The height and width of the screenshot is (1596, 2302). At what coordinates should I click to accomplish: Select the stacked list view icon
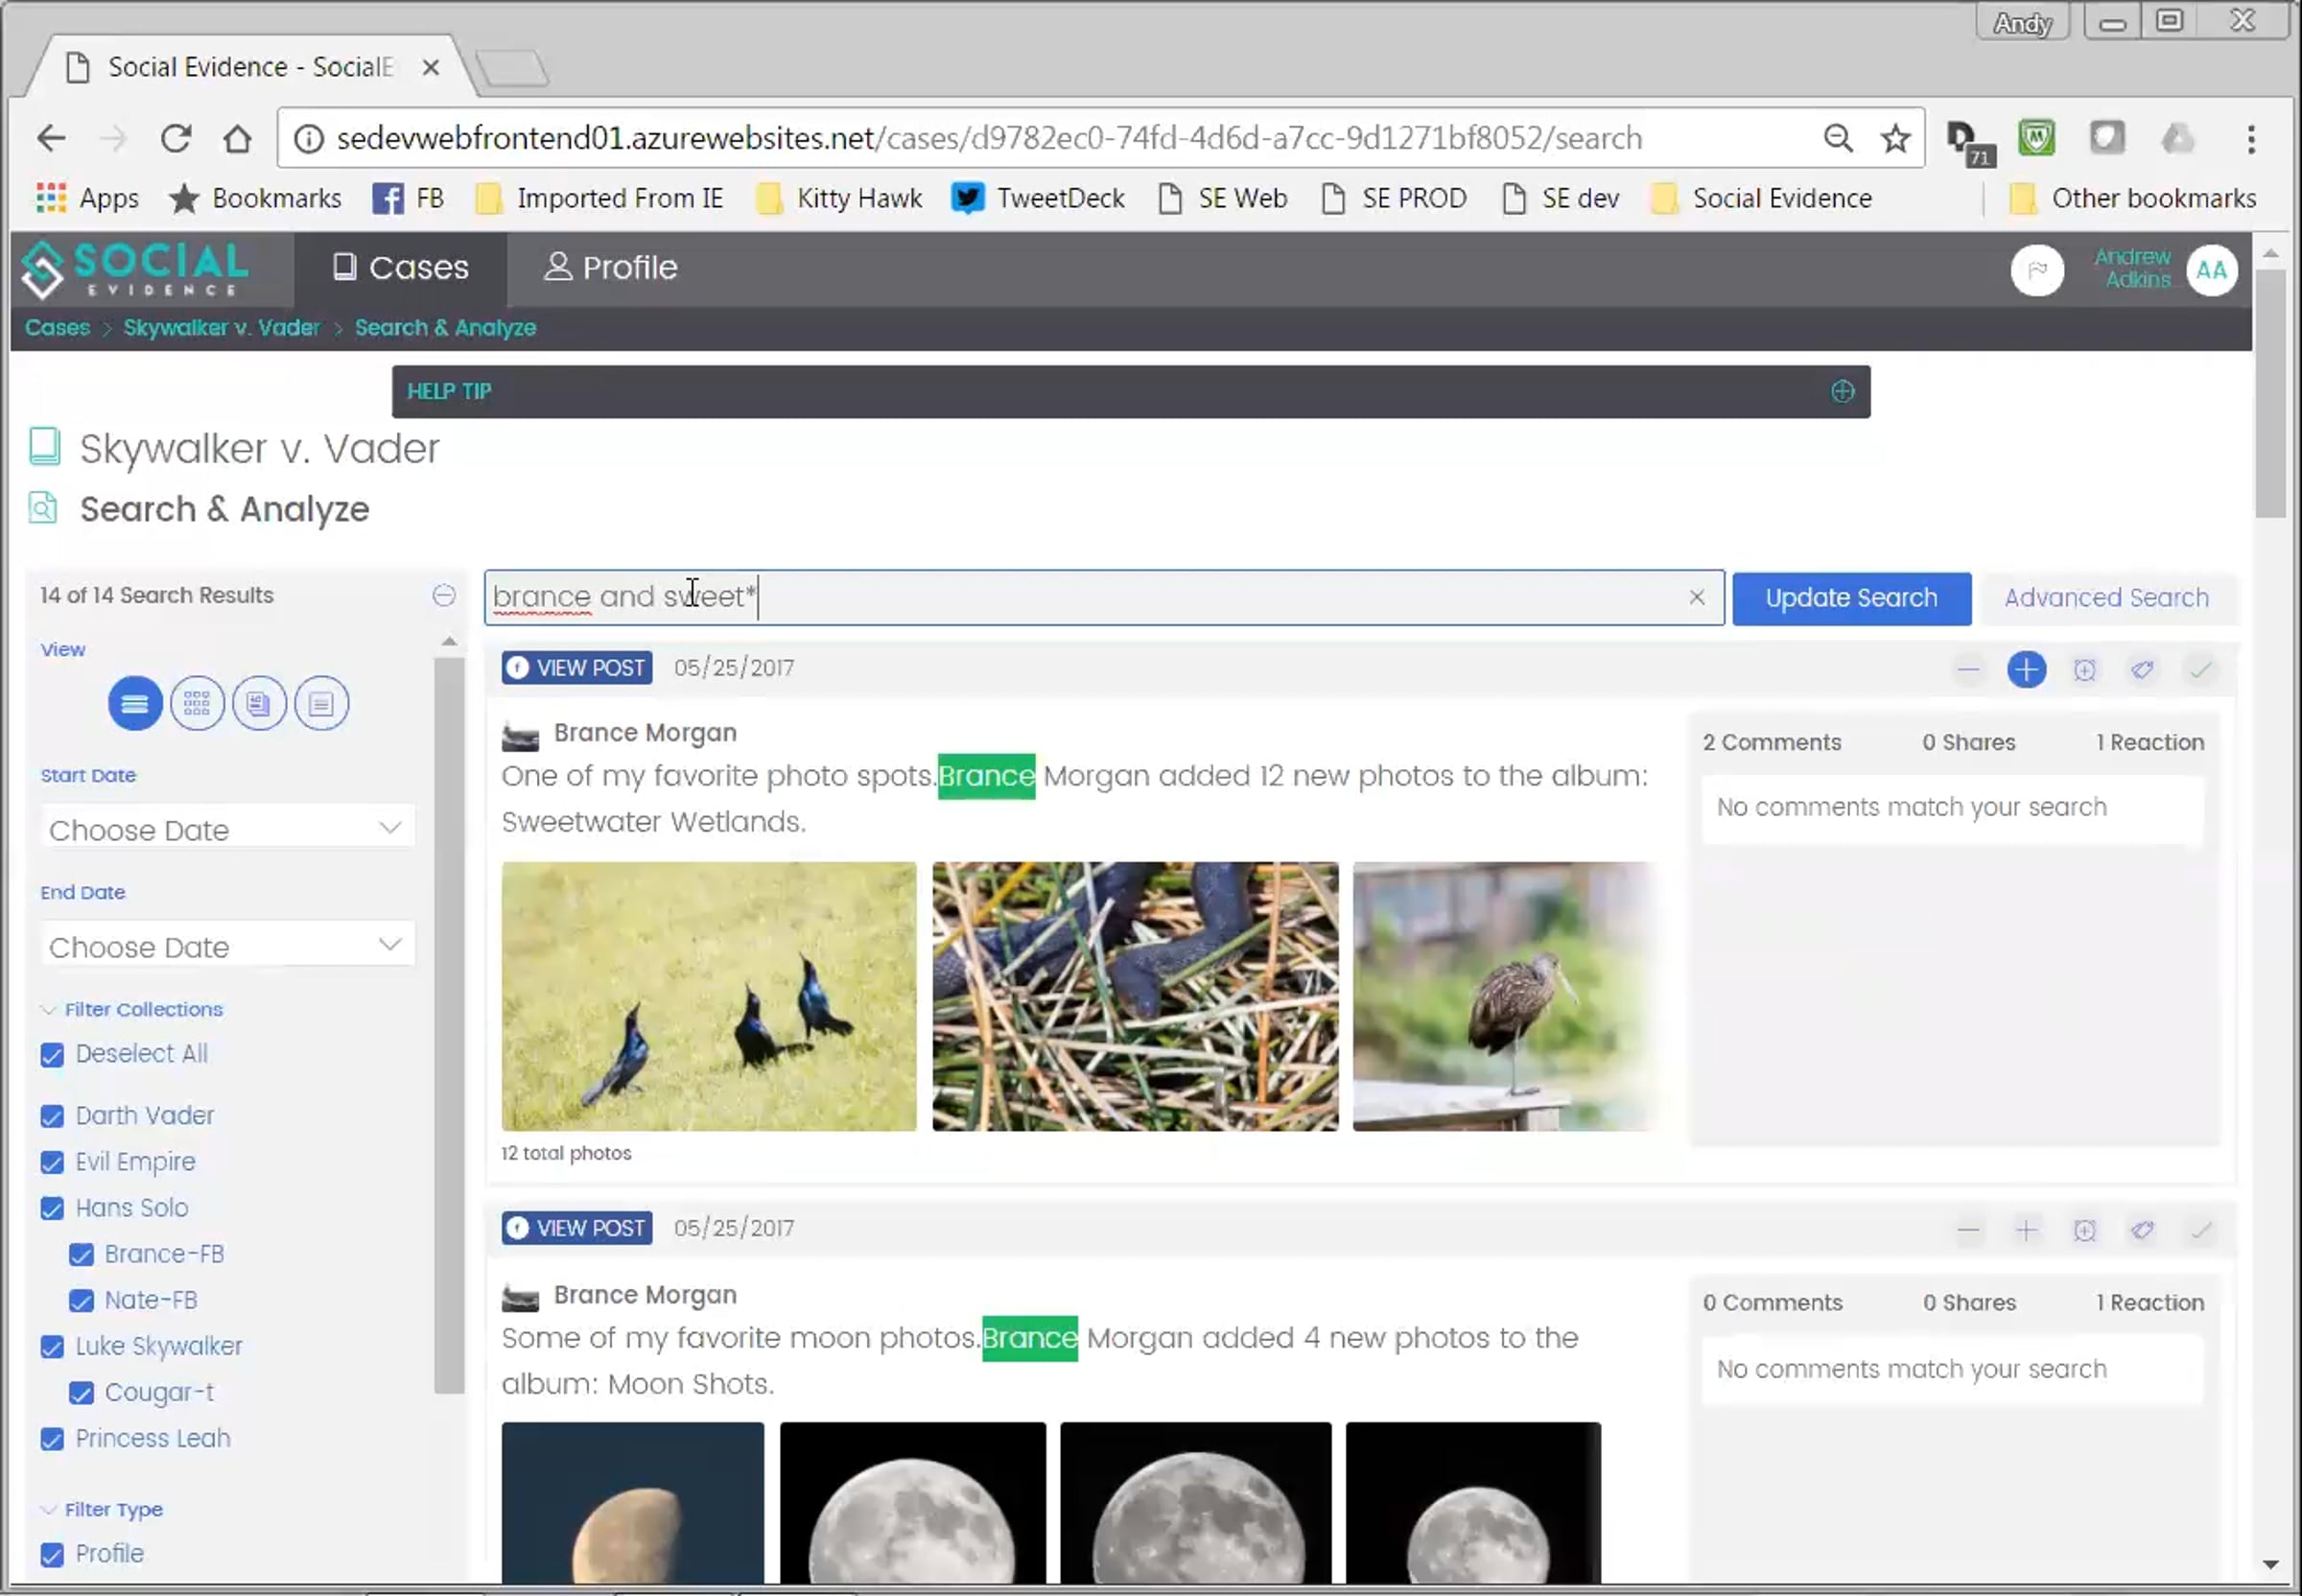[135, 704]
